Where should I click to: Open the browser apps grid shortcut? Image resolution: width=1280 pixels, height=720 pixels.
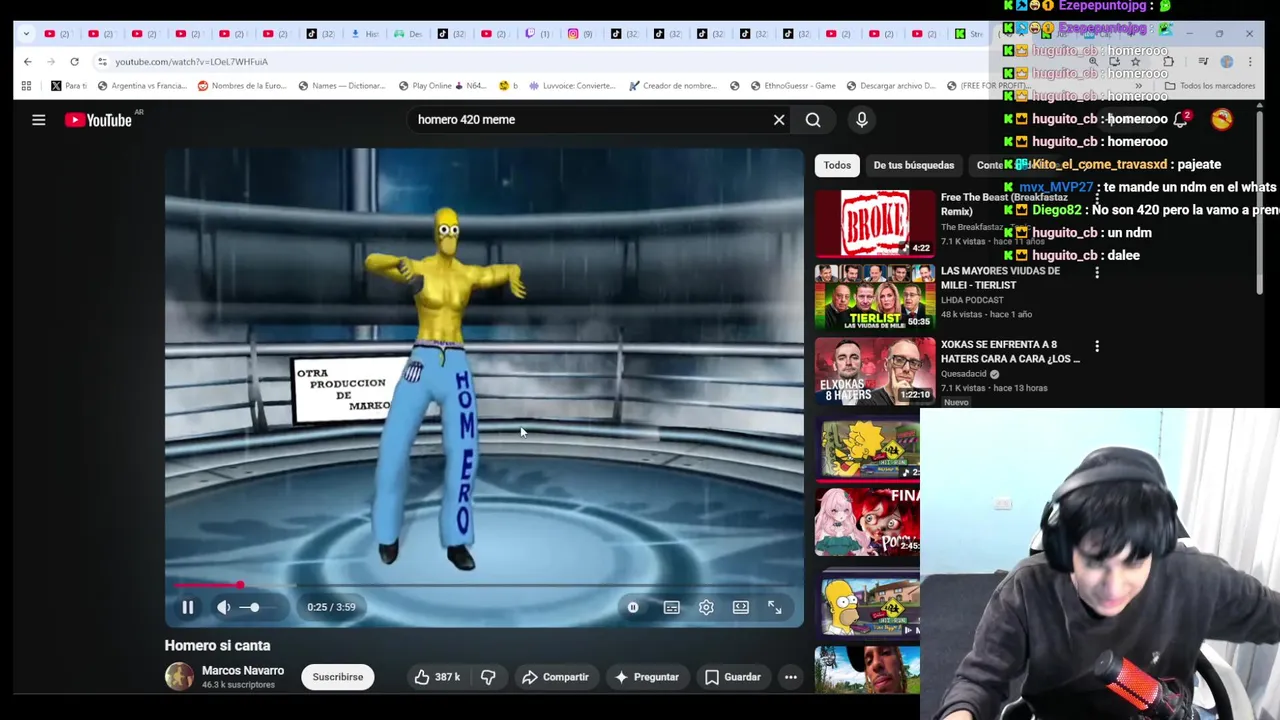pos(26,86)
